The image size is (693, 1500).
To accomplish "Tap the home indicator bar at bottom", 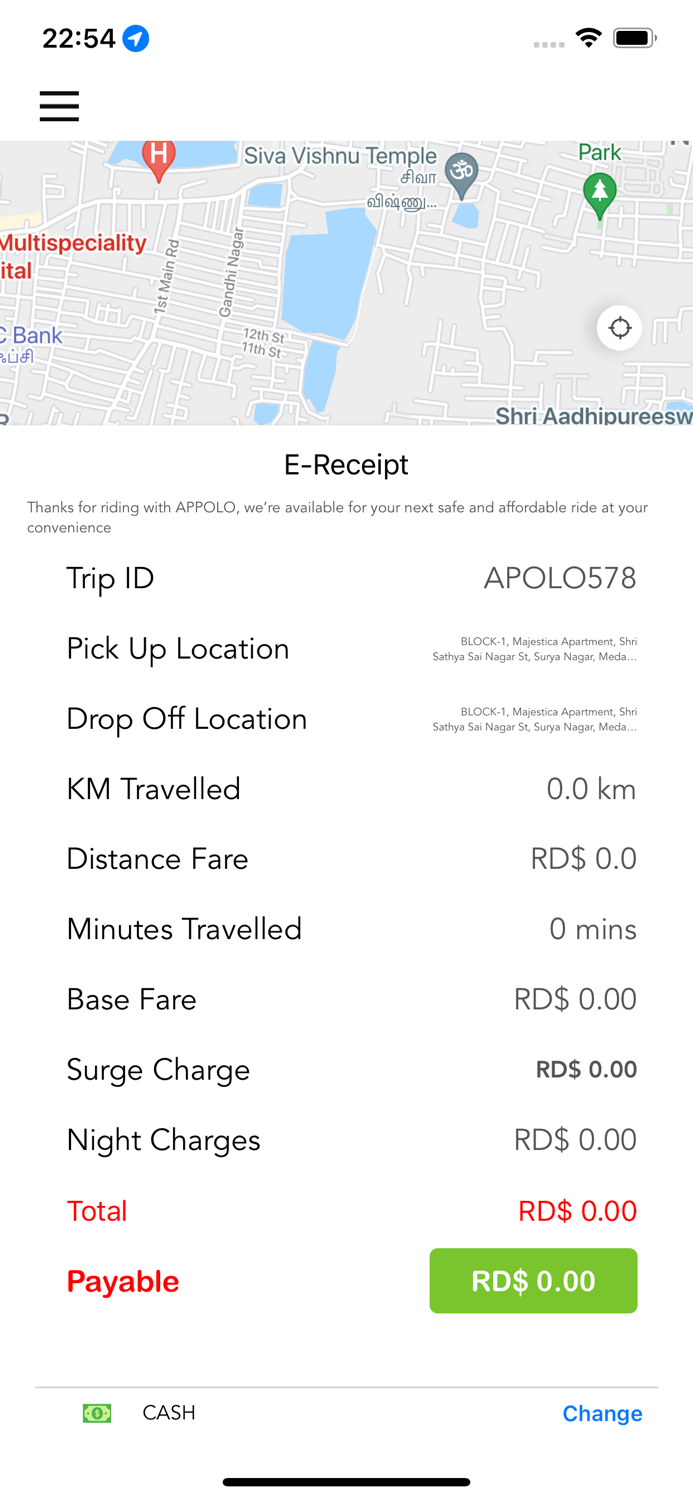I will click(346, 1482).
